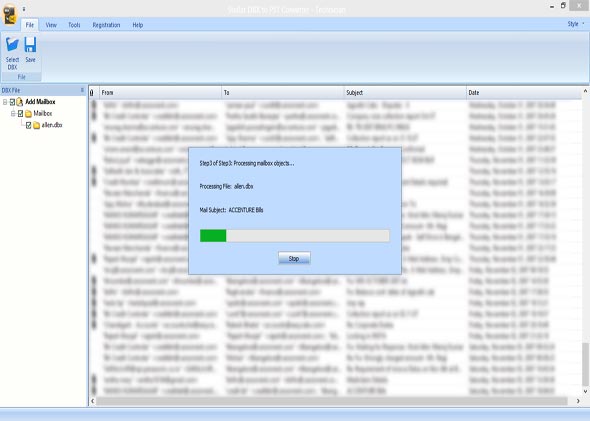Open the View ribbon tab
590x421 pixels.
51,25
